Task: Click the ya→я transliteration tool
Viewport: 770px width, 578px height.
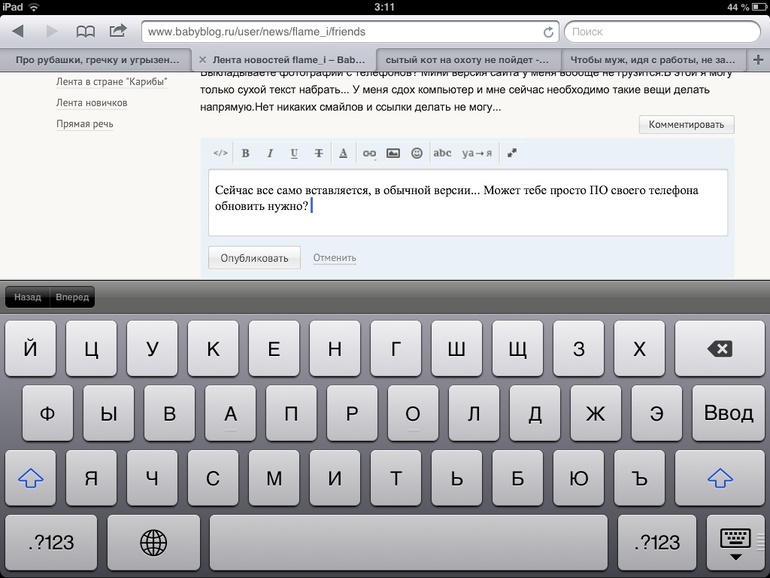Action: pyautogui.click(x=477, y=153)
